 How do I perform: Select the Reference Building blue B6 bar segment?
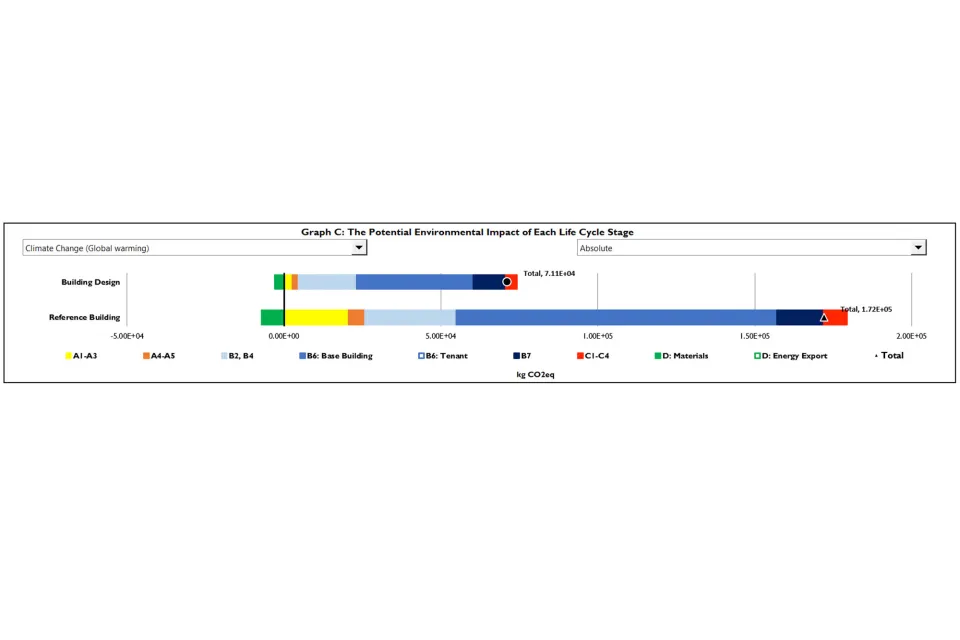tap(615, 318)
